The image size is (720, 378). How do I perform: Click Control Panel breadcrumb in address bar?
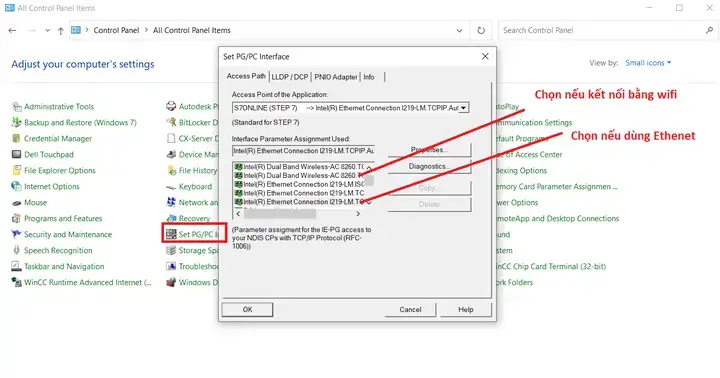[116, 30]
